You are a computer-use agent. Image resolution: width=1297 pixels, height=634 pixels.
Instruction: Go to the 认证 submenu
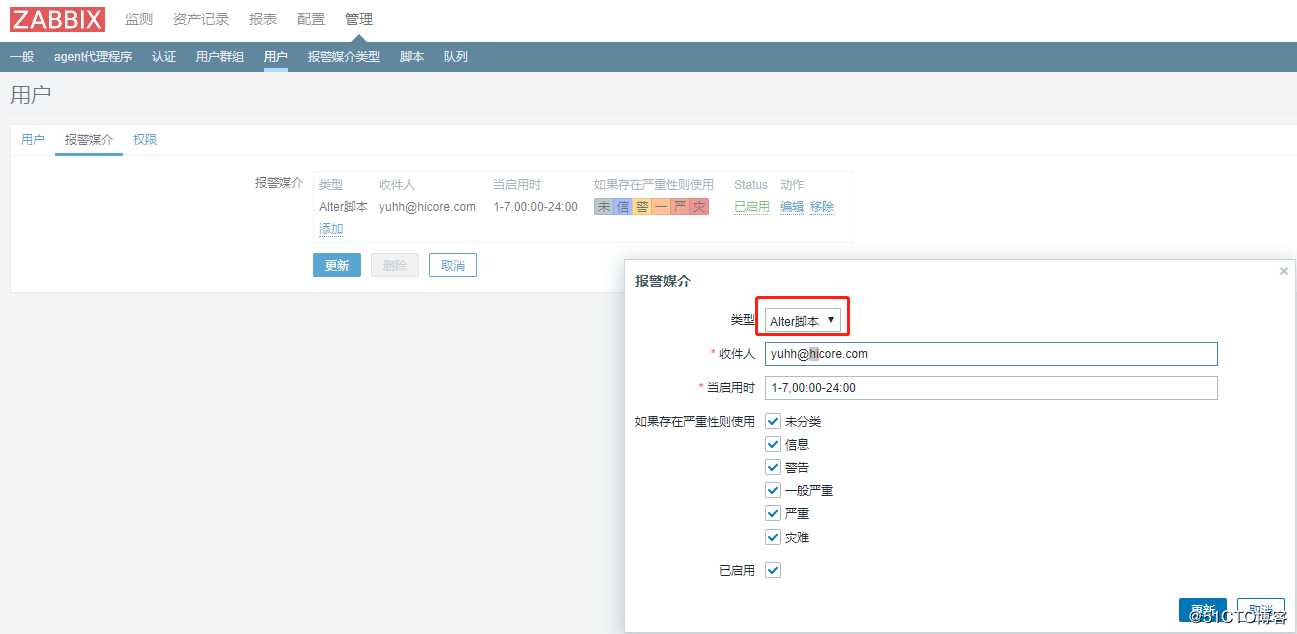coord(164,57)
